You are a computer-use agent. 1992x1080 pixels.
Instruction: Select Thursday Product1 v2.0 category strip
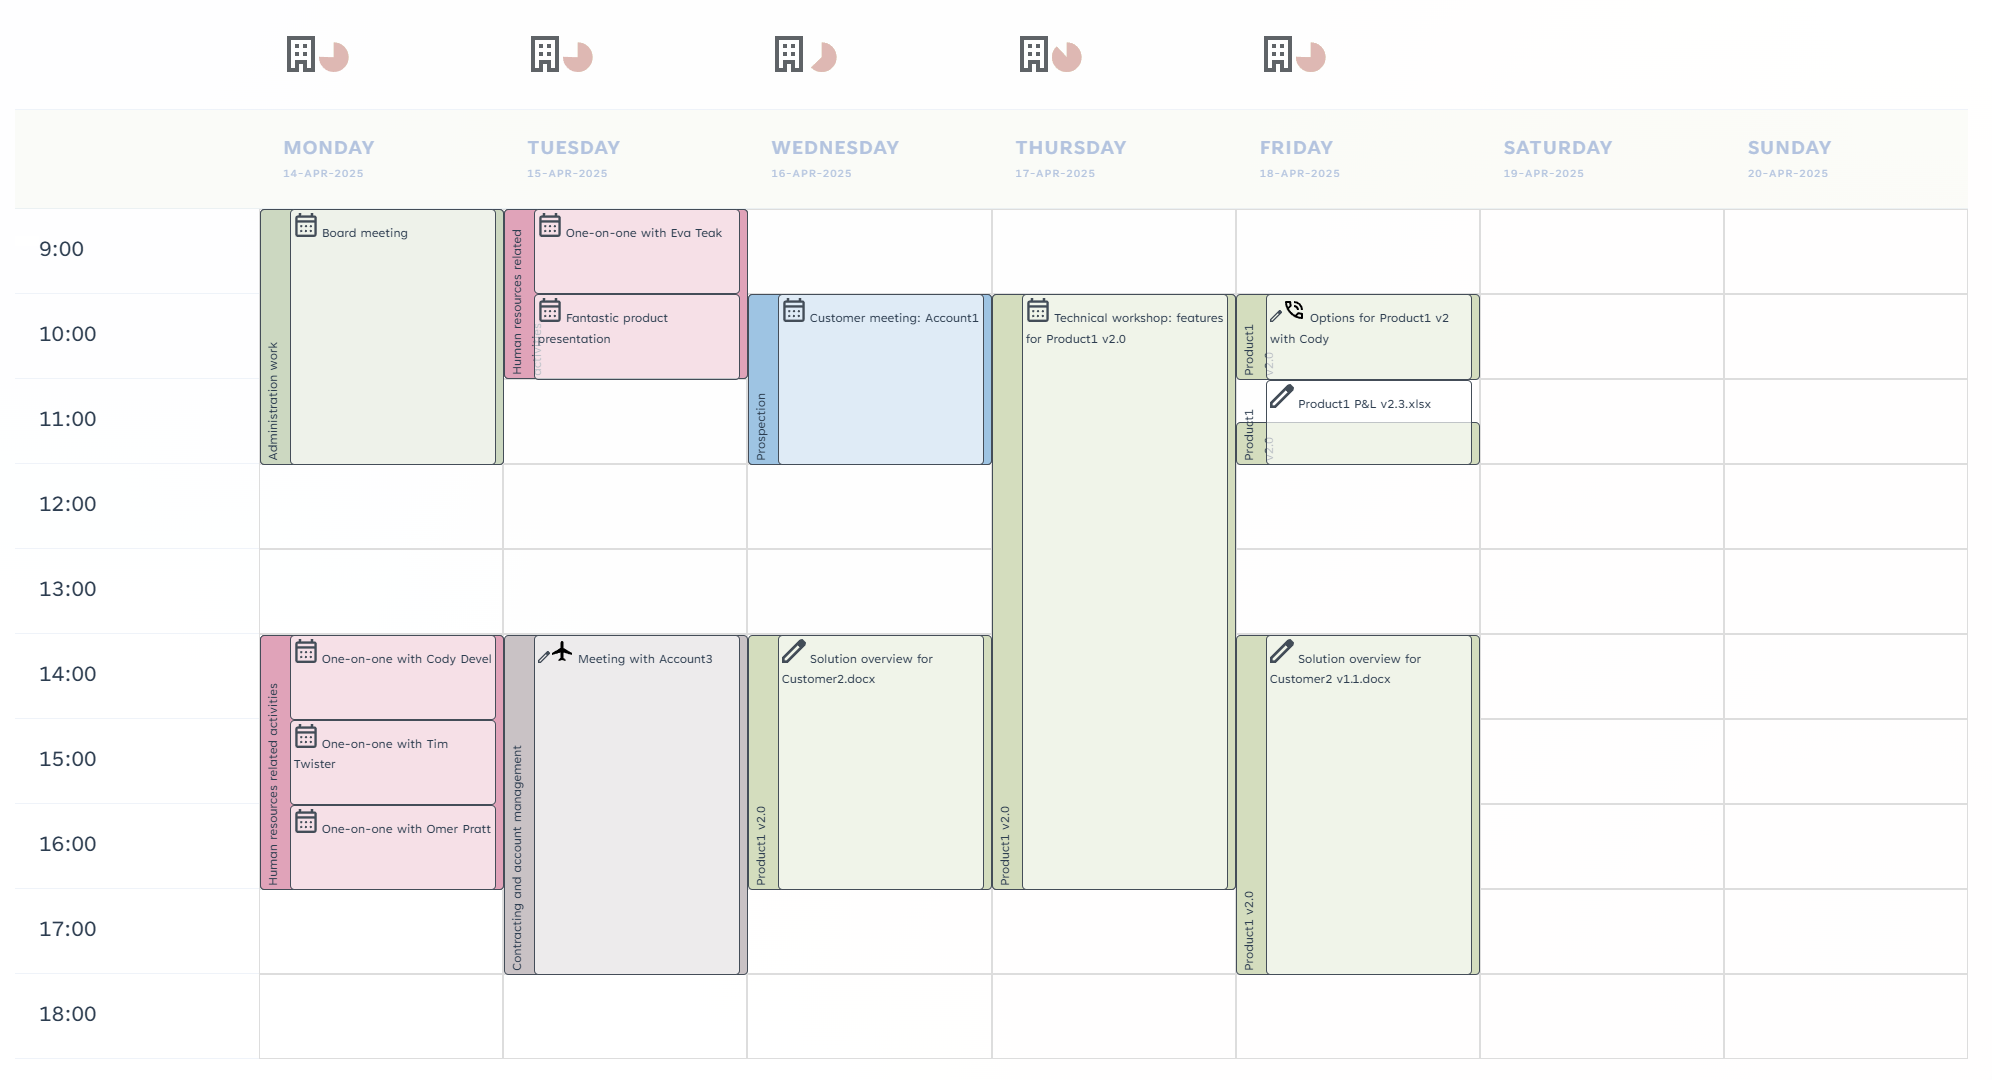pos(1007,591)
